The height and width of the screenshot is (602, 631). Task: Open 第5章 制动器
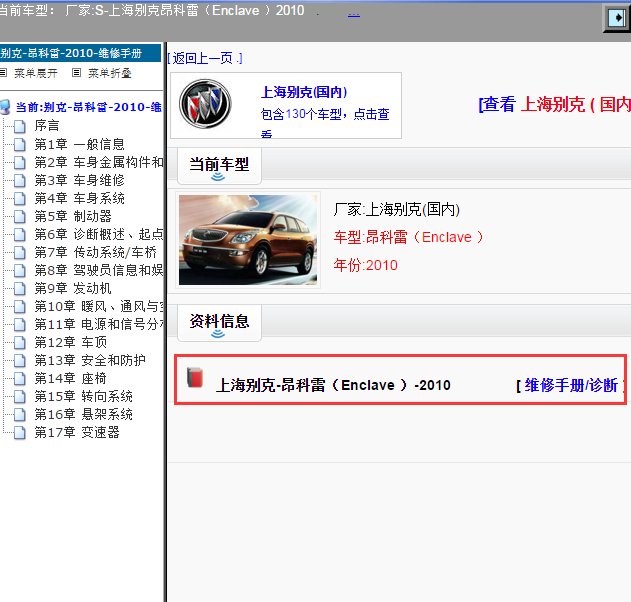tap(73, 216)
